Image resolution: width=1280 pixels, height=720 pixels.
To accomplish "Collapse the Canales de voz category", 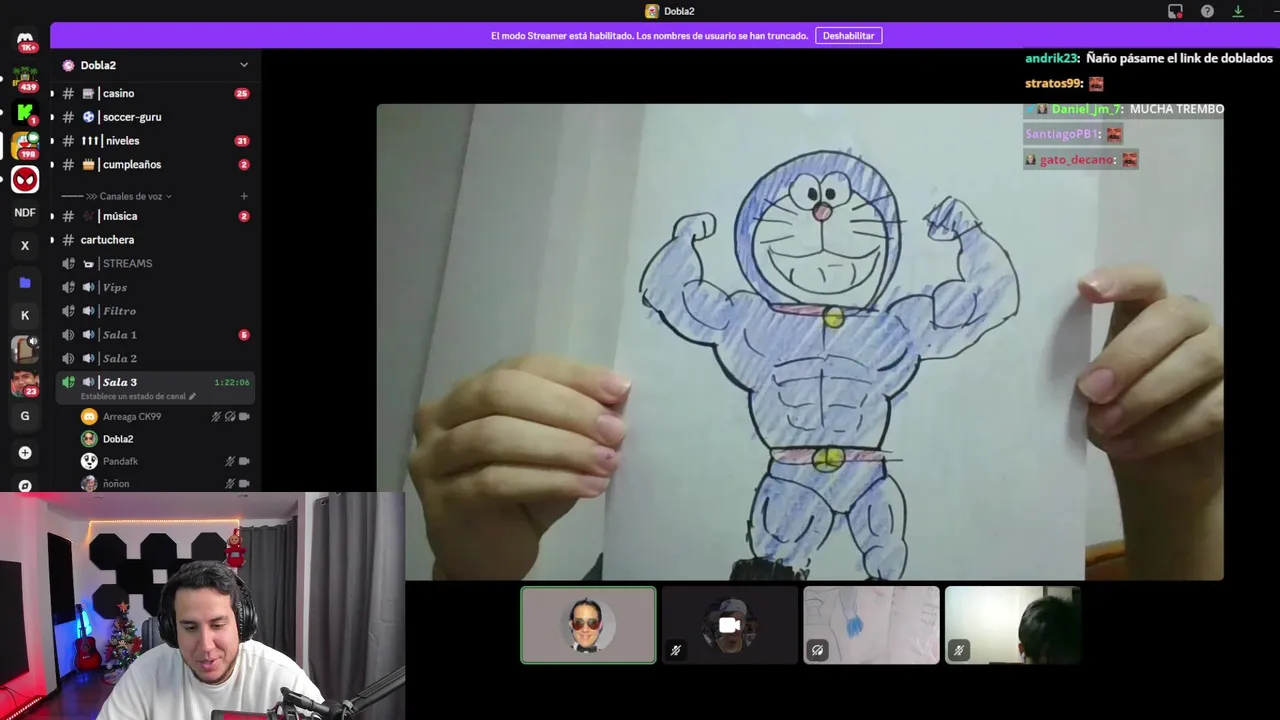I will click(x=129, y=196).
